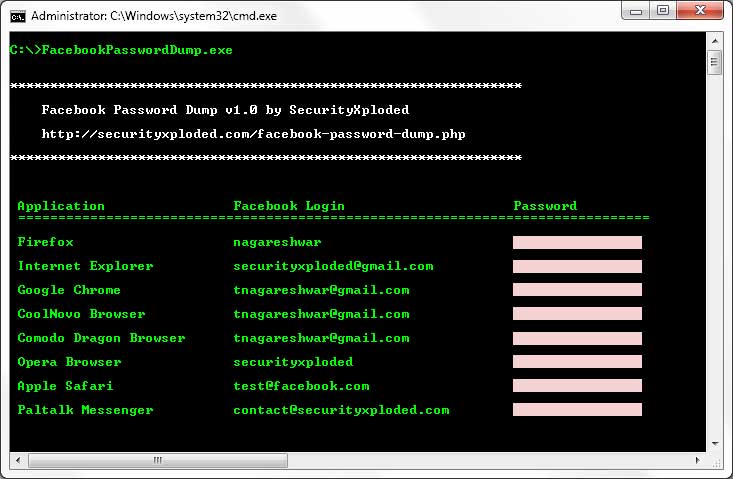Image resolution: width=733 pixels, height=479 pixels.
Task: Click the masked password for Internet Explorer
Action: 577,266
